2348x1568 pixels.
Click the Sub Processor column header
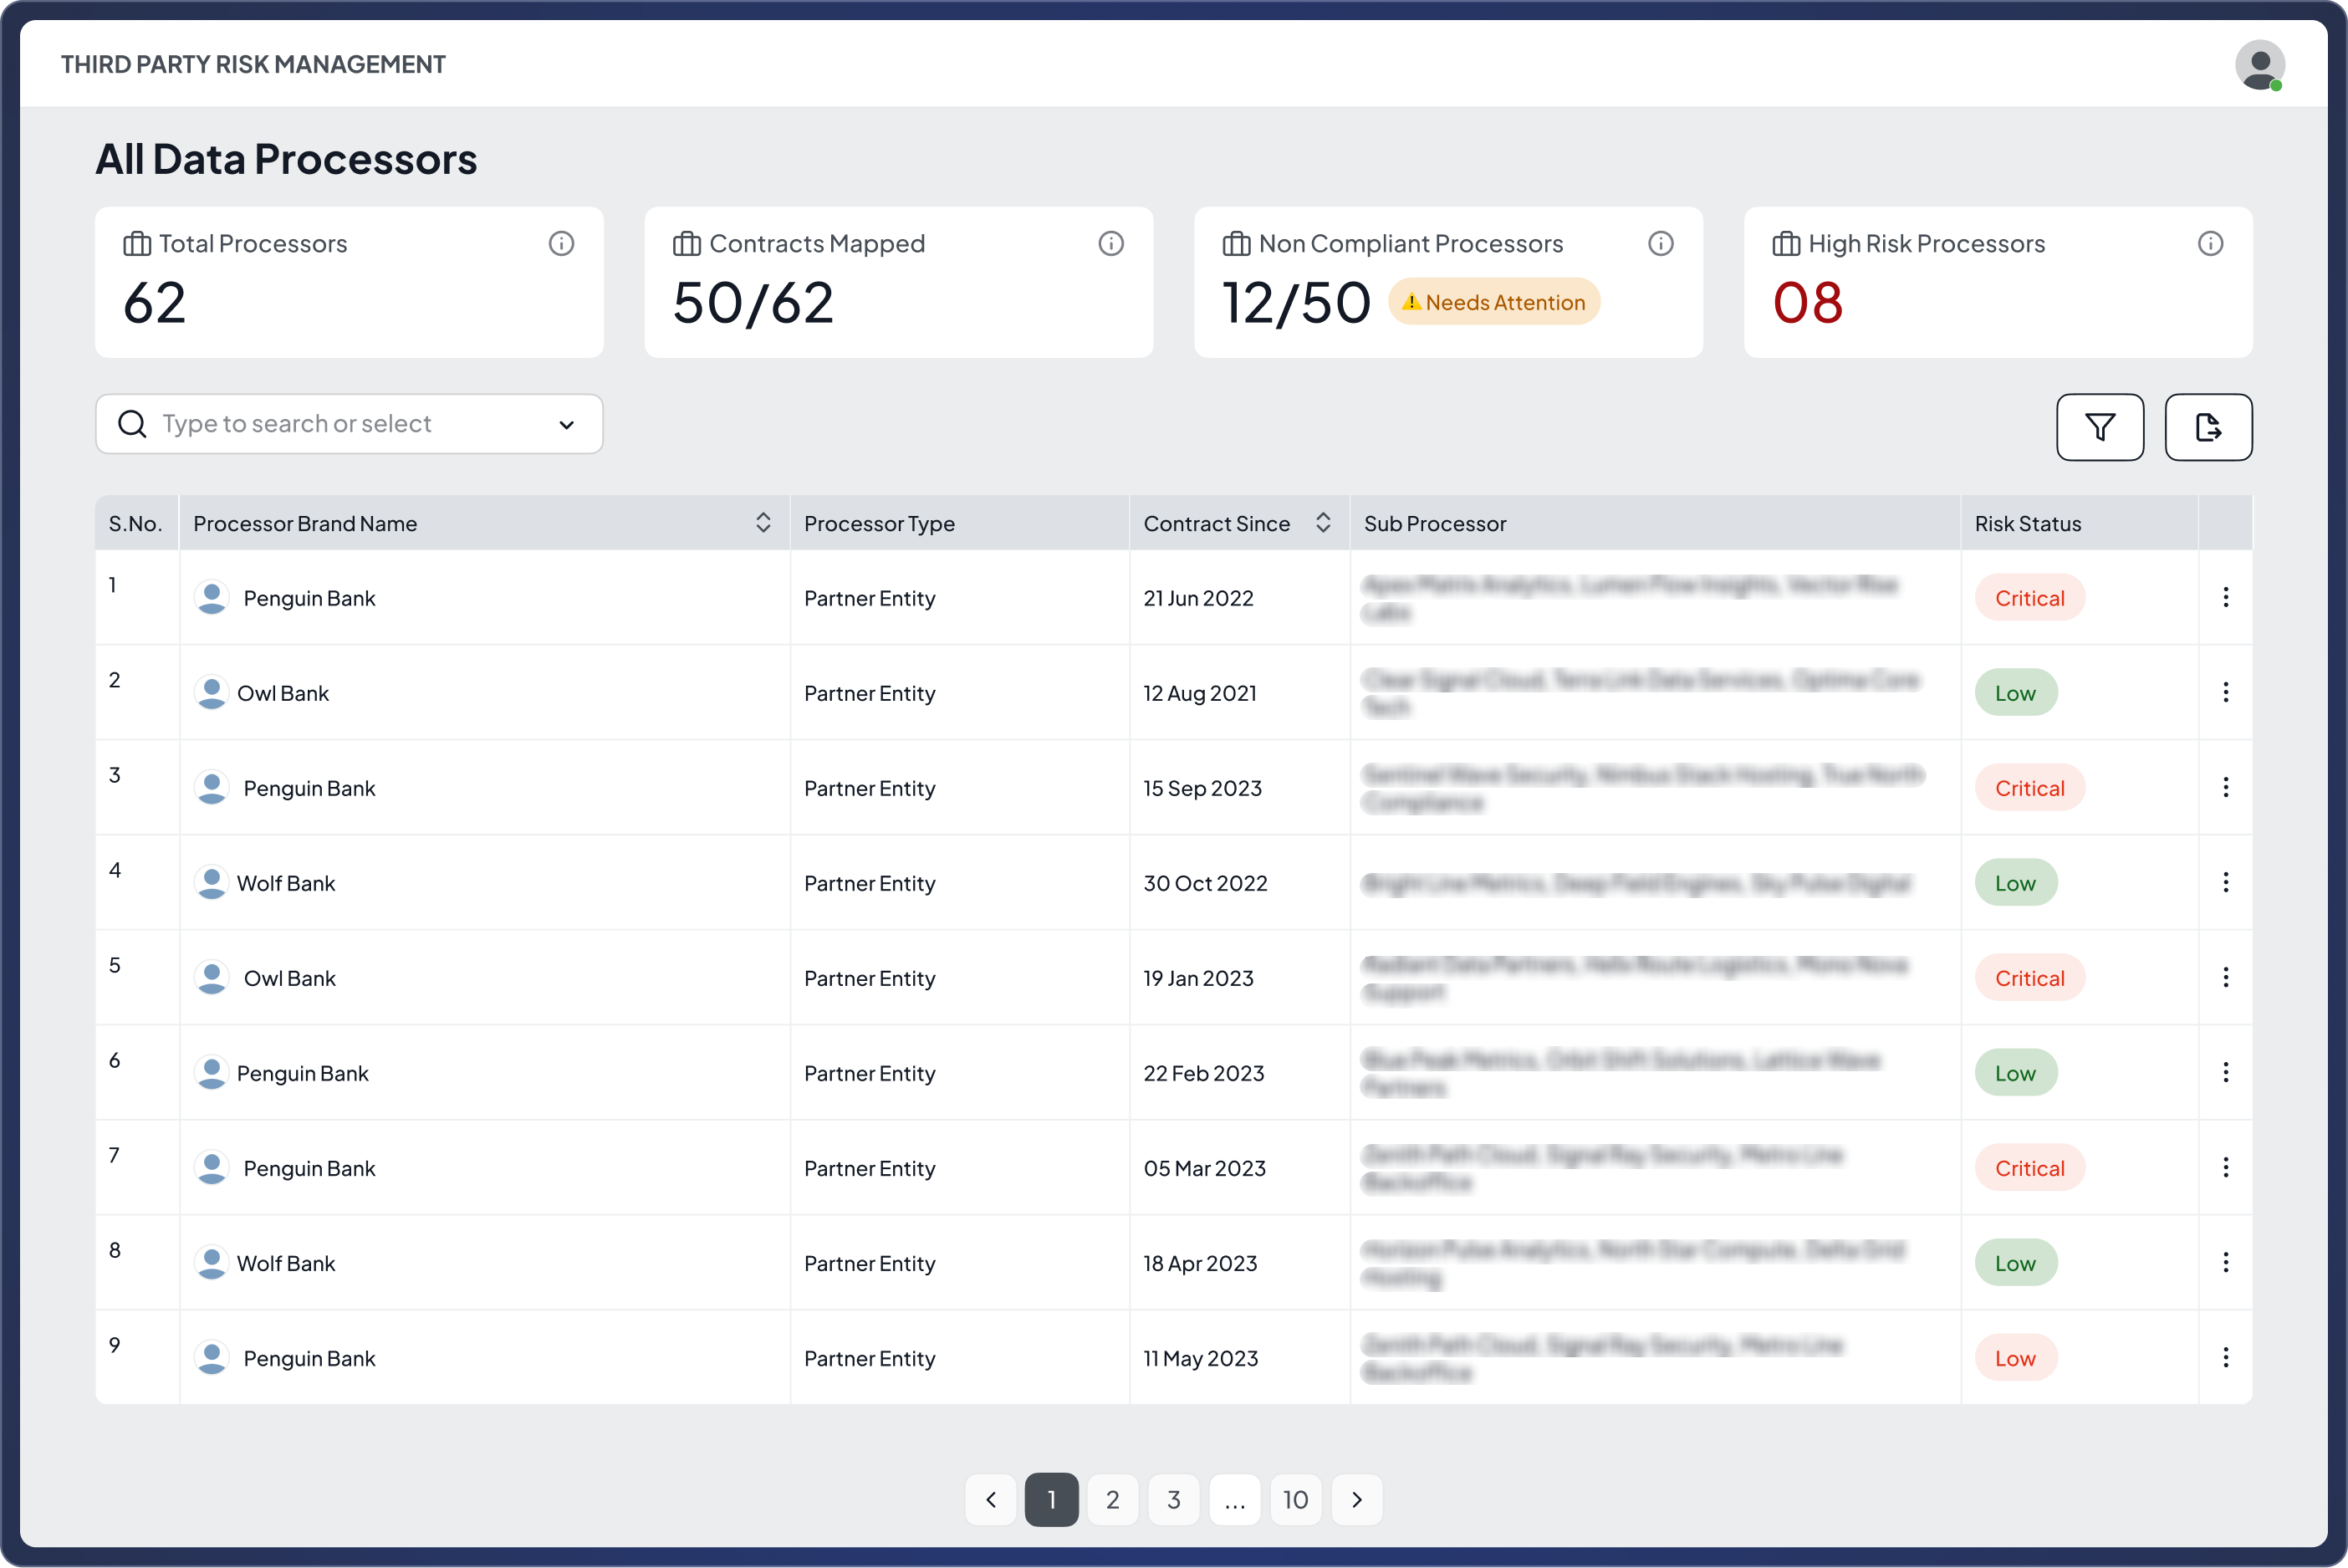[x=1435, y=523]
